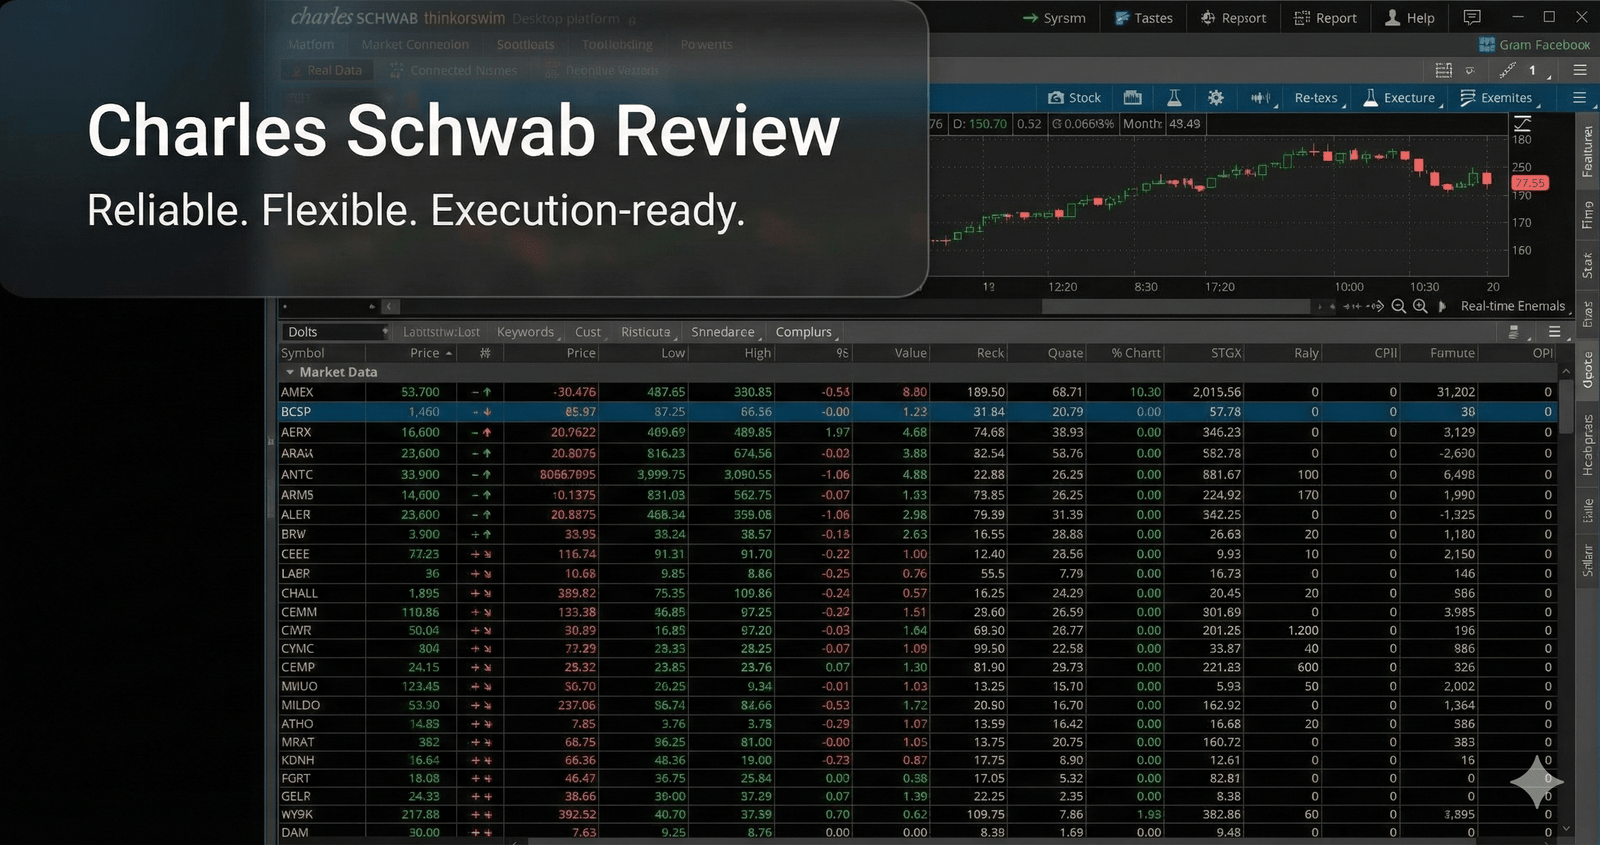This screenshot has width=1600, height=845.
Task: Open the Sillarr side tab
Action: coord(1587,560)
